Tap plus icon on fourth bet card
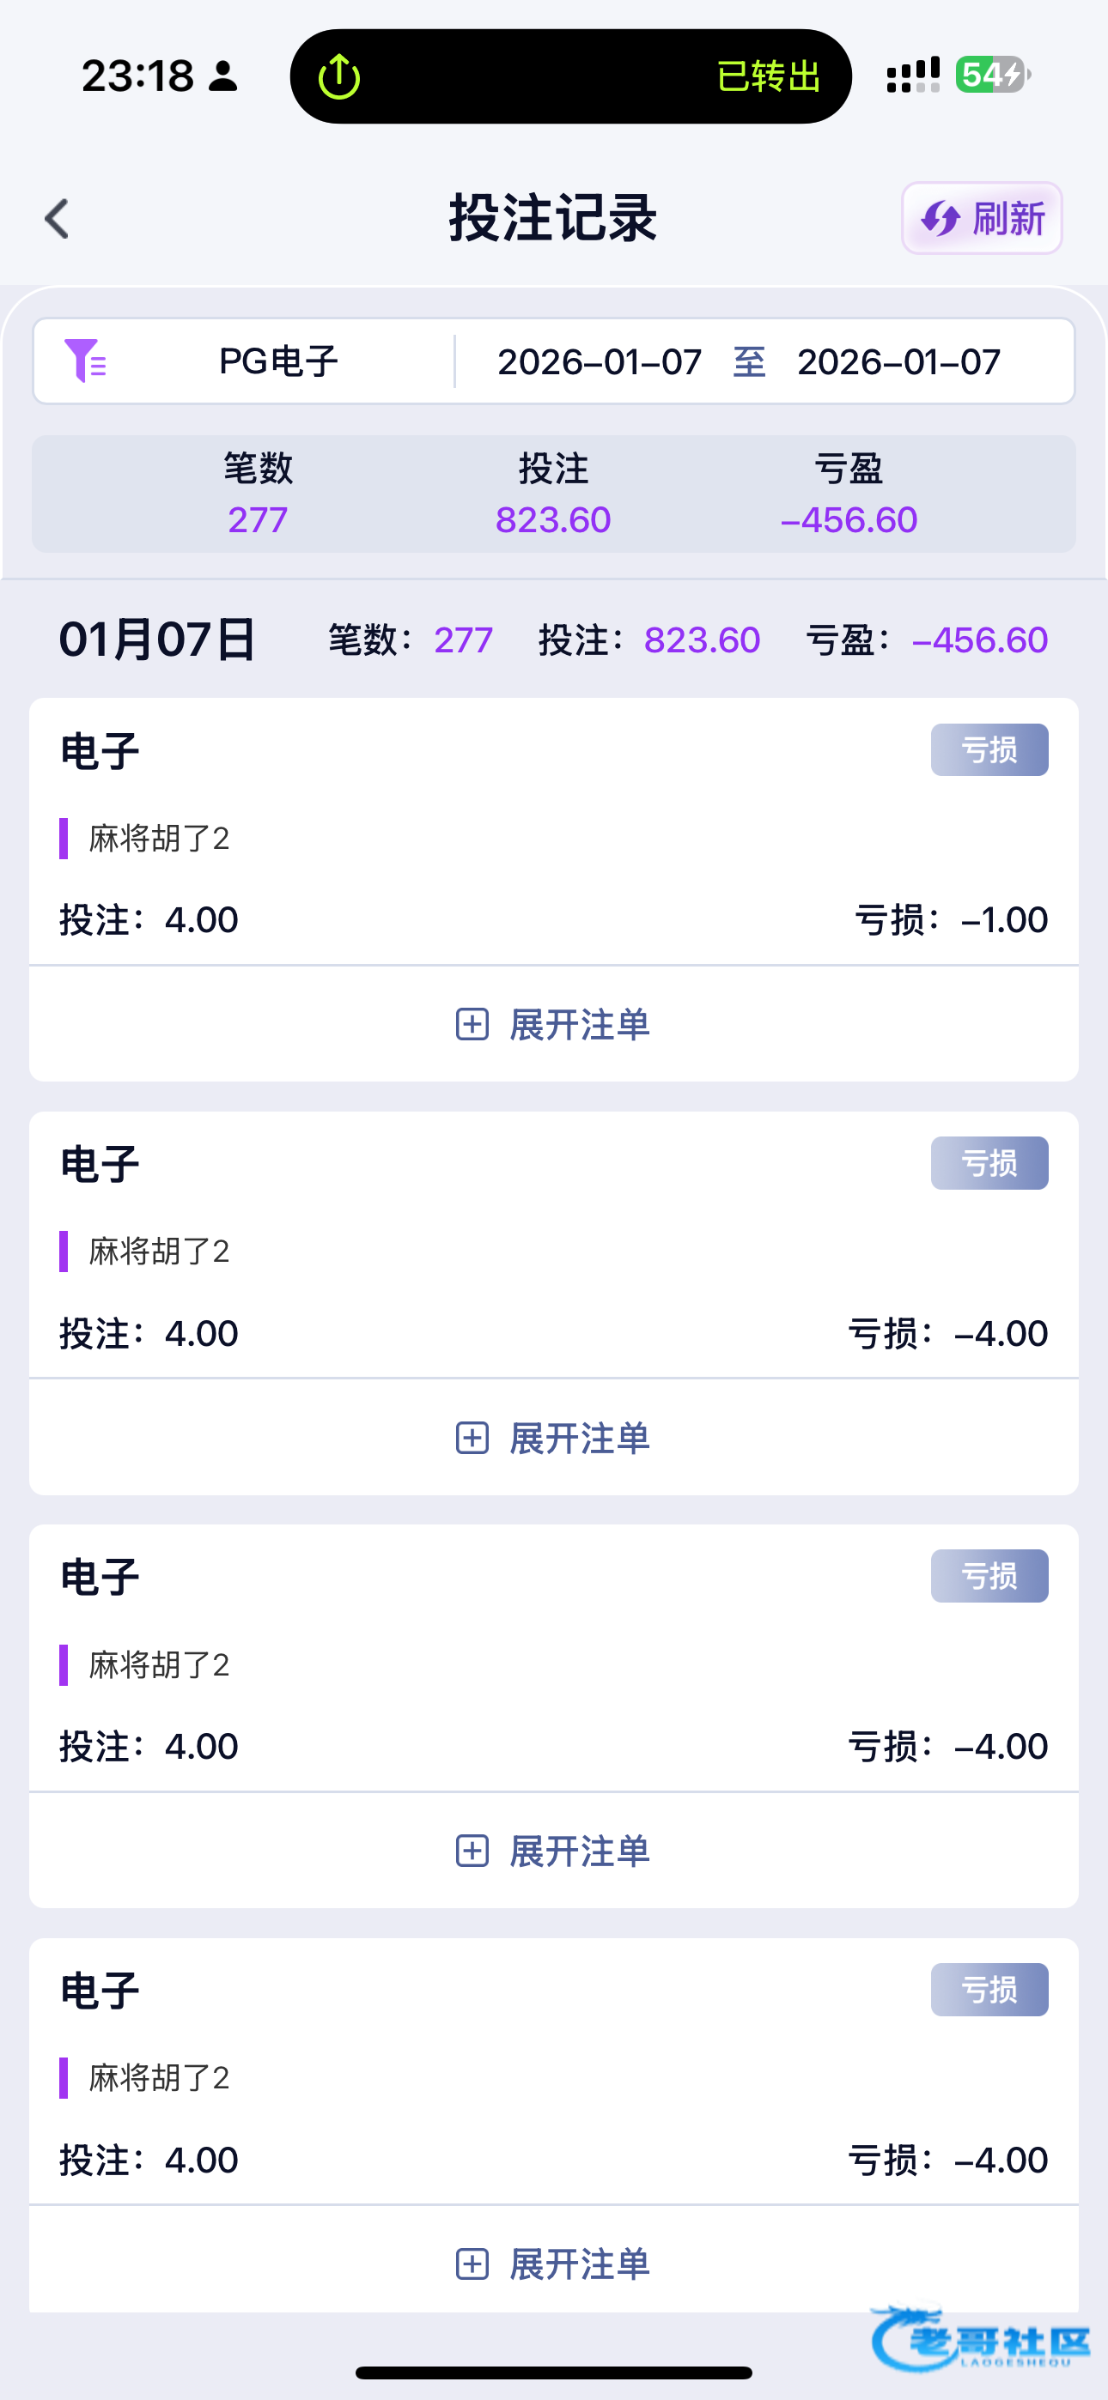Viewport: 1108px width, 2400px height. coord(472,2264)
